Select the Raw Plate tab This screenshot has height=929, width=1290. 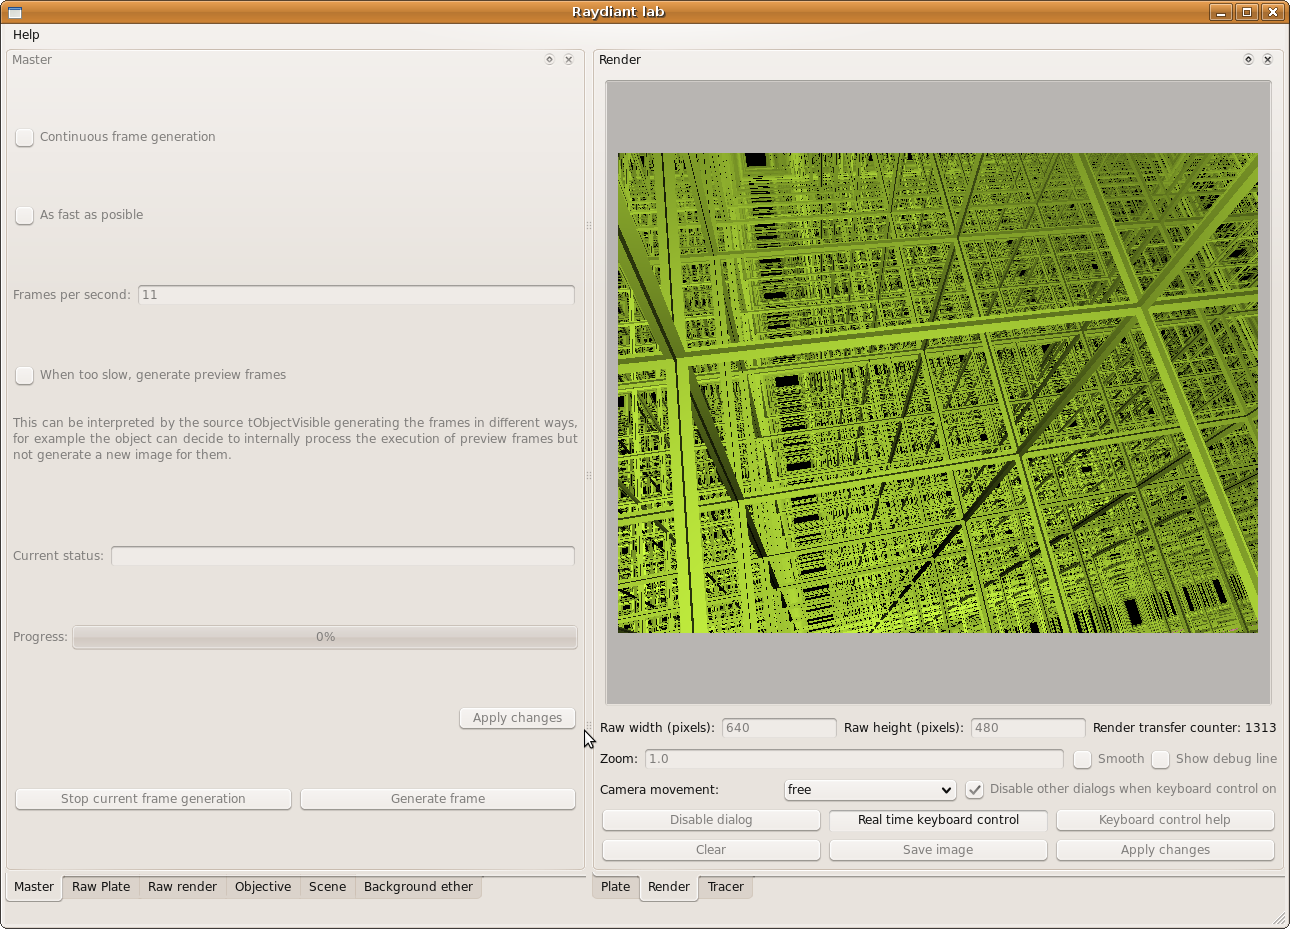(101, 887)
